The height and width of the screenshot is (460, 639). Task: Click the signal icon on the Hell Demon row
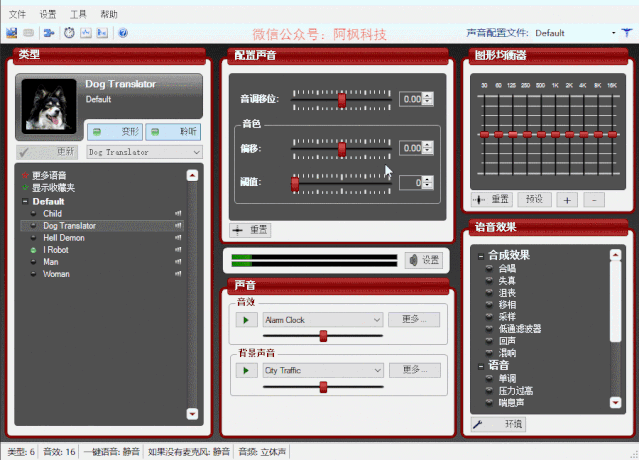178,238
